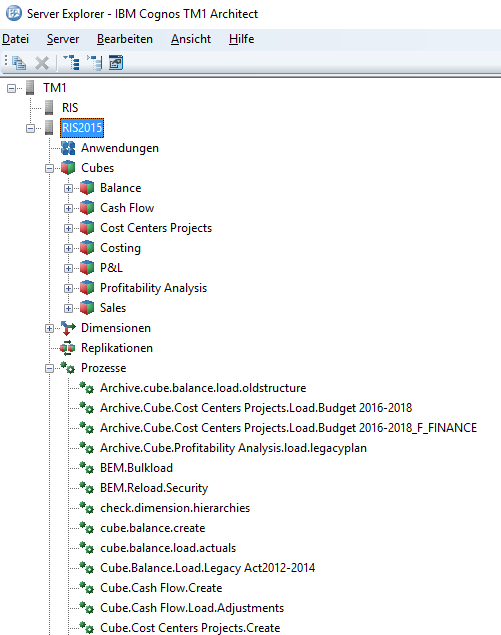
Task: Collapse the RIS2015 server node
Action: click(x=30, y=128)
